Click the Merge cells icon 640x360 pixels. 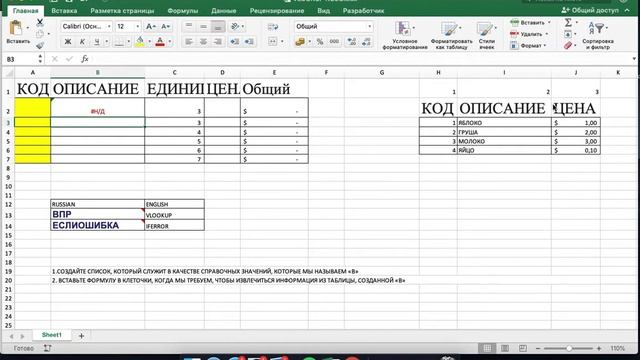point(273,42)
